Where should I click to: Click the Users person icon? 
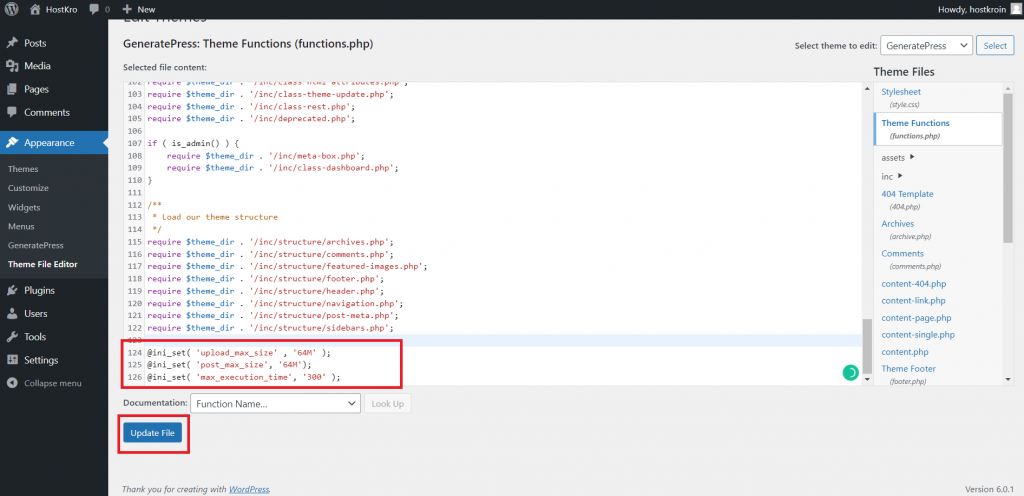(x=12, y=314)
